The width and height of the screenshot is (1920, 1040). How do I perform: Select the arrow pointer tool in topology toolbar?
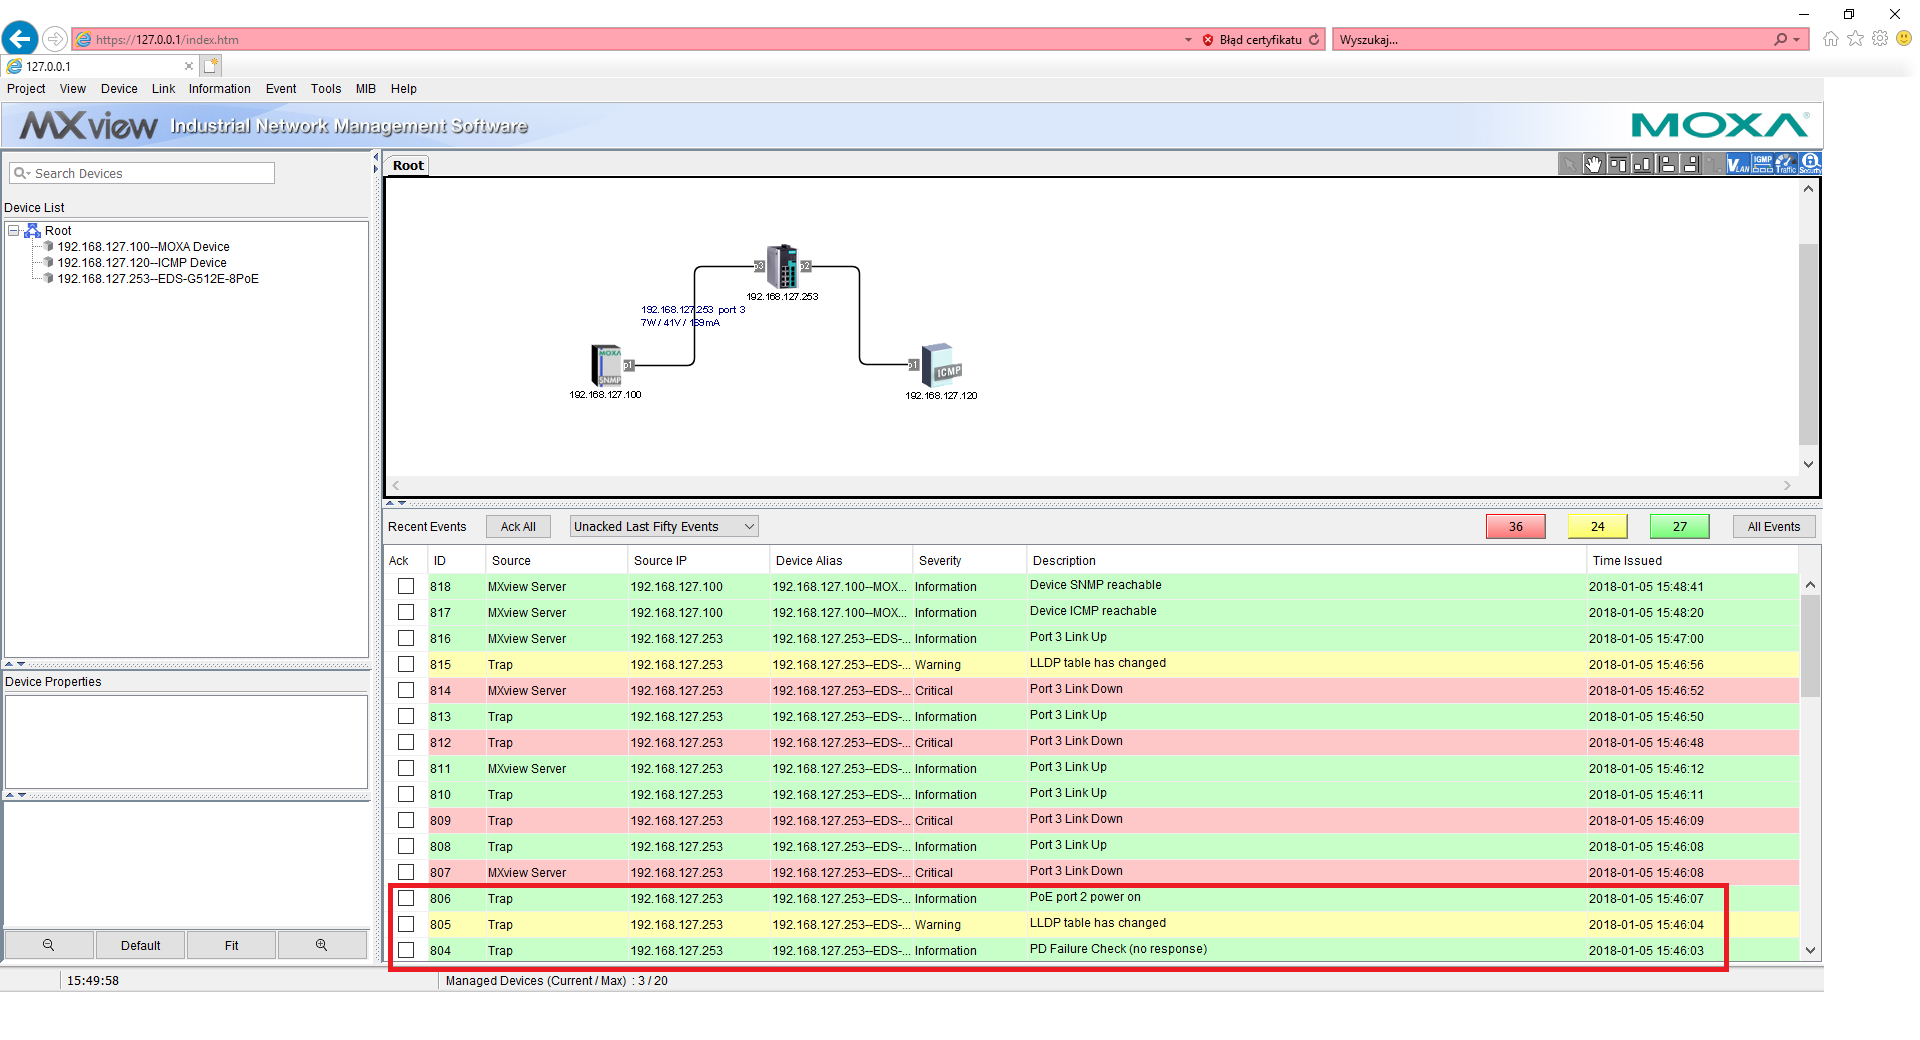click(x=1570, y=164)
